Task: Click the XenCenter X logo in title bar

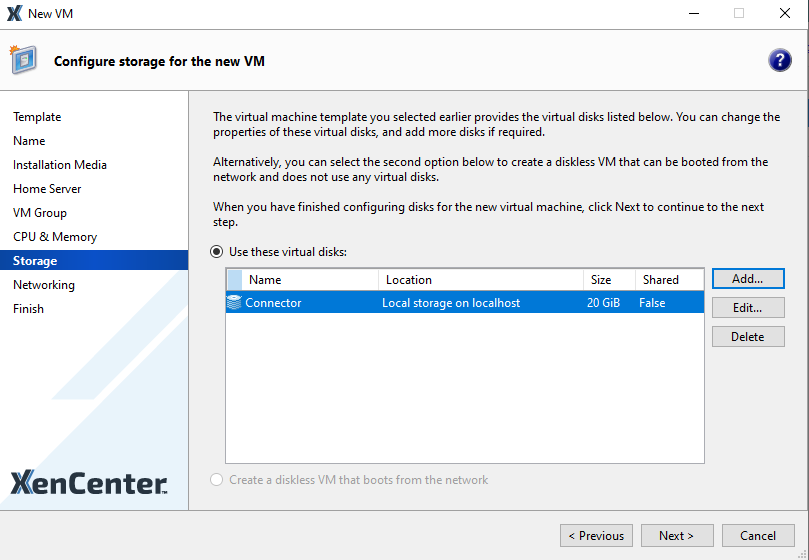Action: (14, 13)
